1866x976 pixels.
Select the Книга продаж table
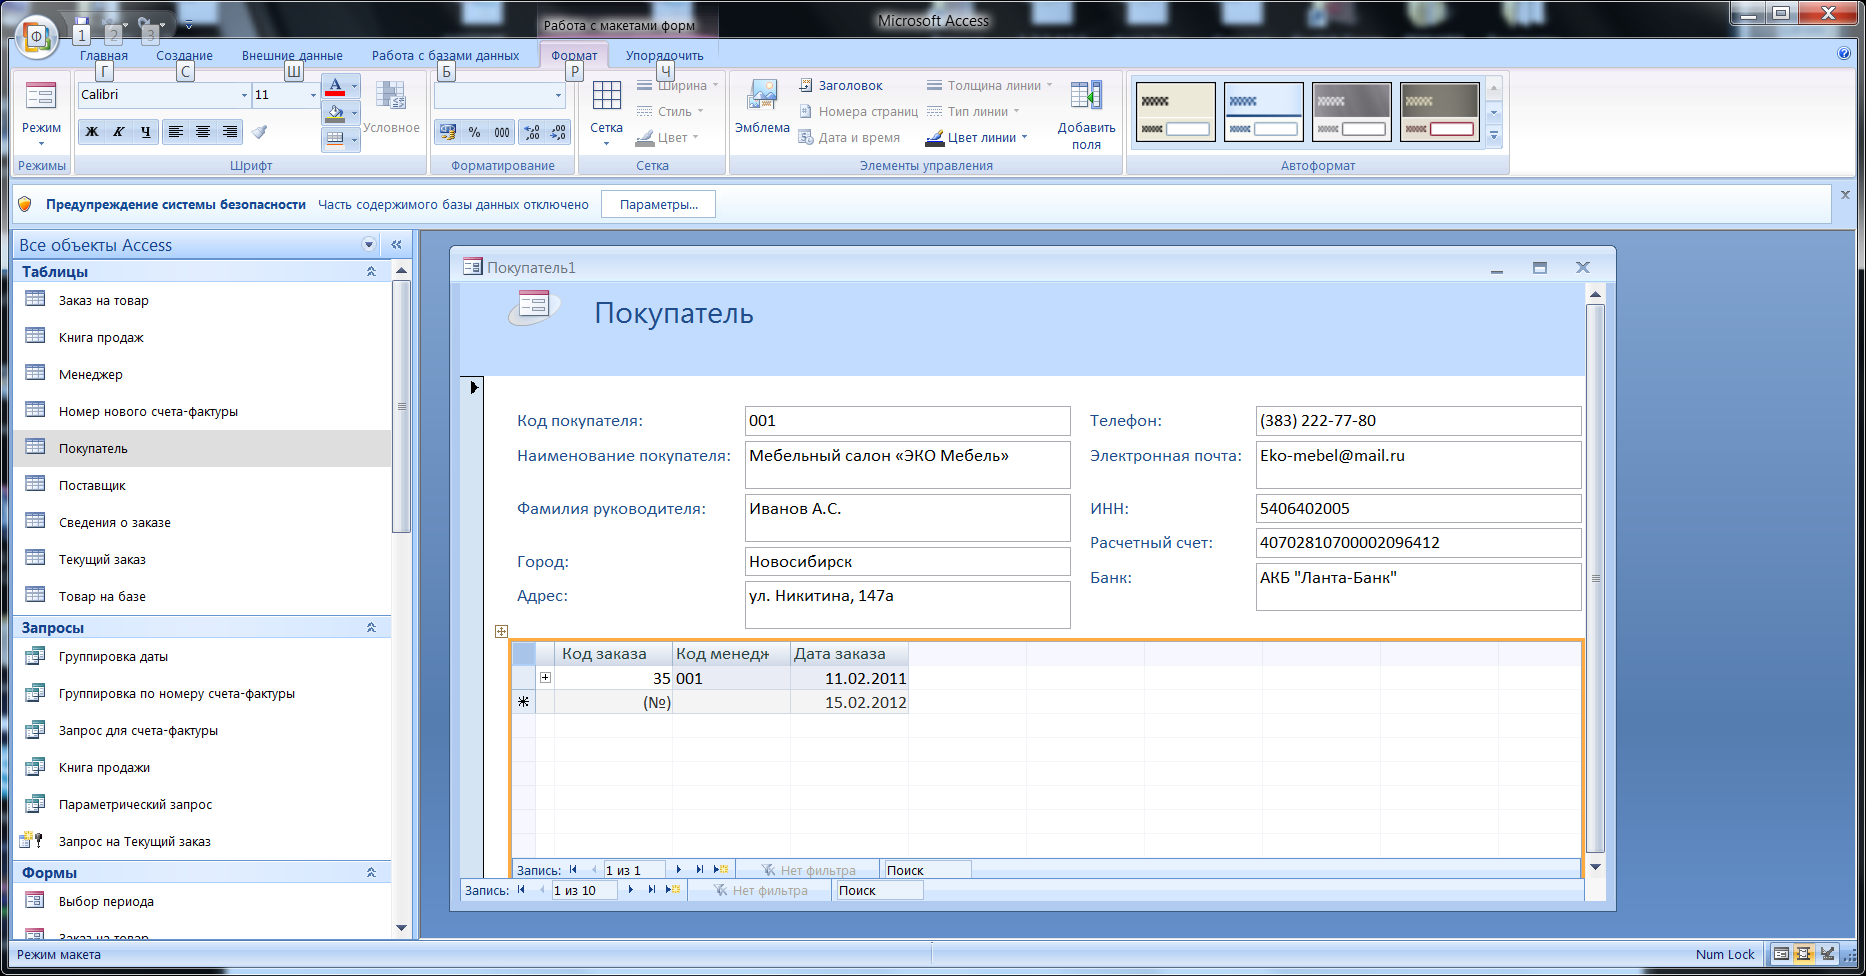(x=203, y=338)
